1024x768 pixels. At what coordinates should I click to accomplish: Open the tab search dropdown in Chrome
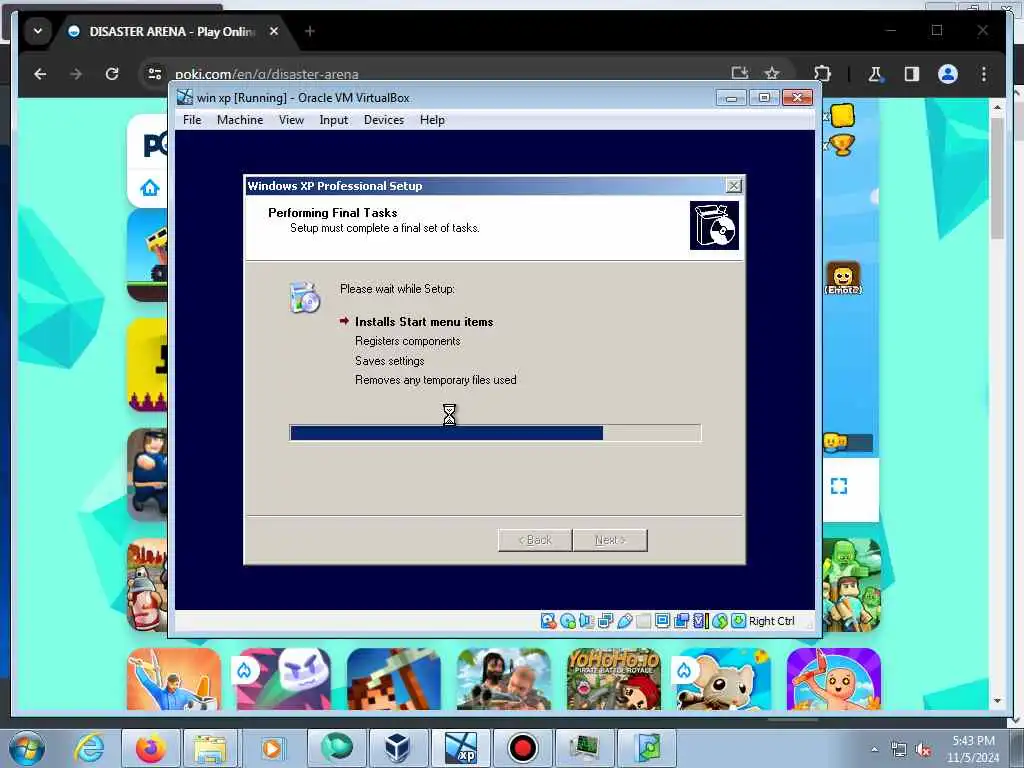click(x=38, y=31)
